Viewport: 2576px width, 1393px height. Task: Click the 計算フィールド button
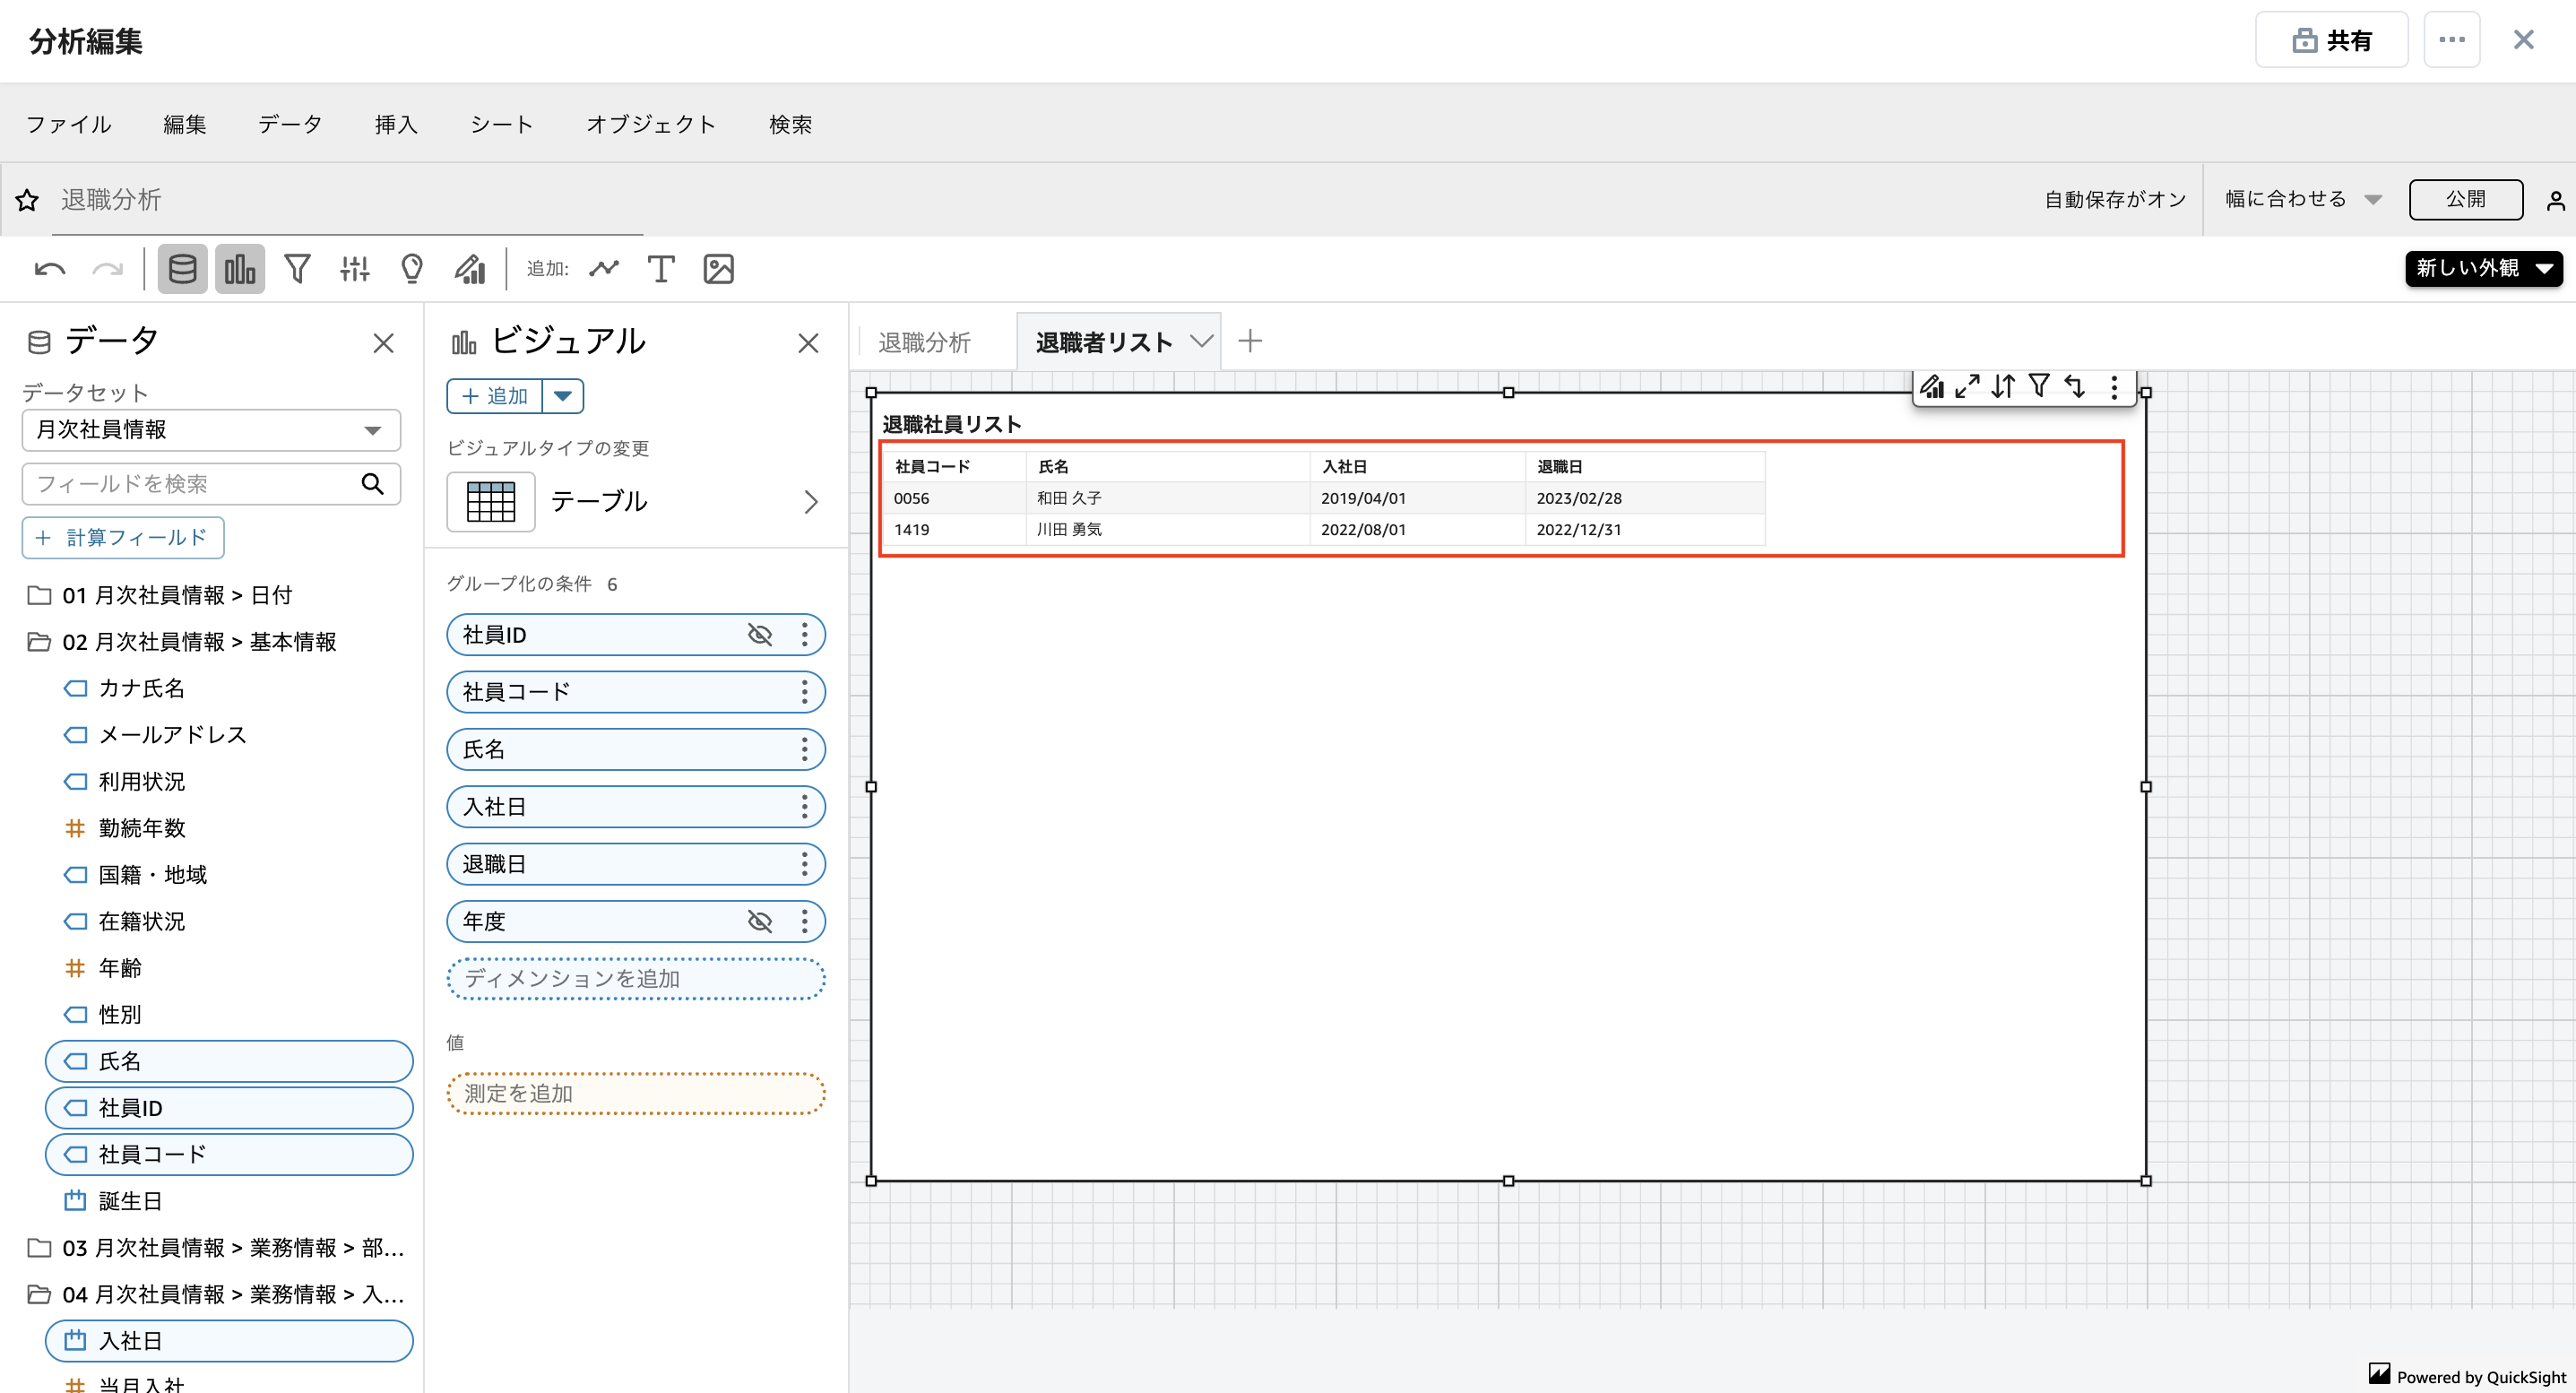coord(123,537)
